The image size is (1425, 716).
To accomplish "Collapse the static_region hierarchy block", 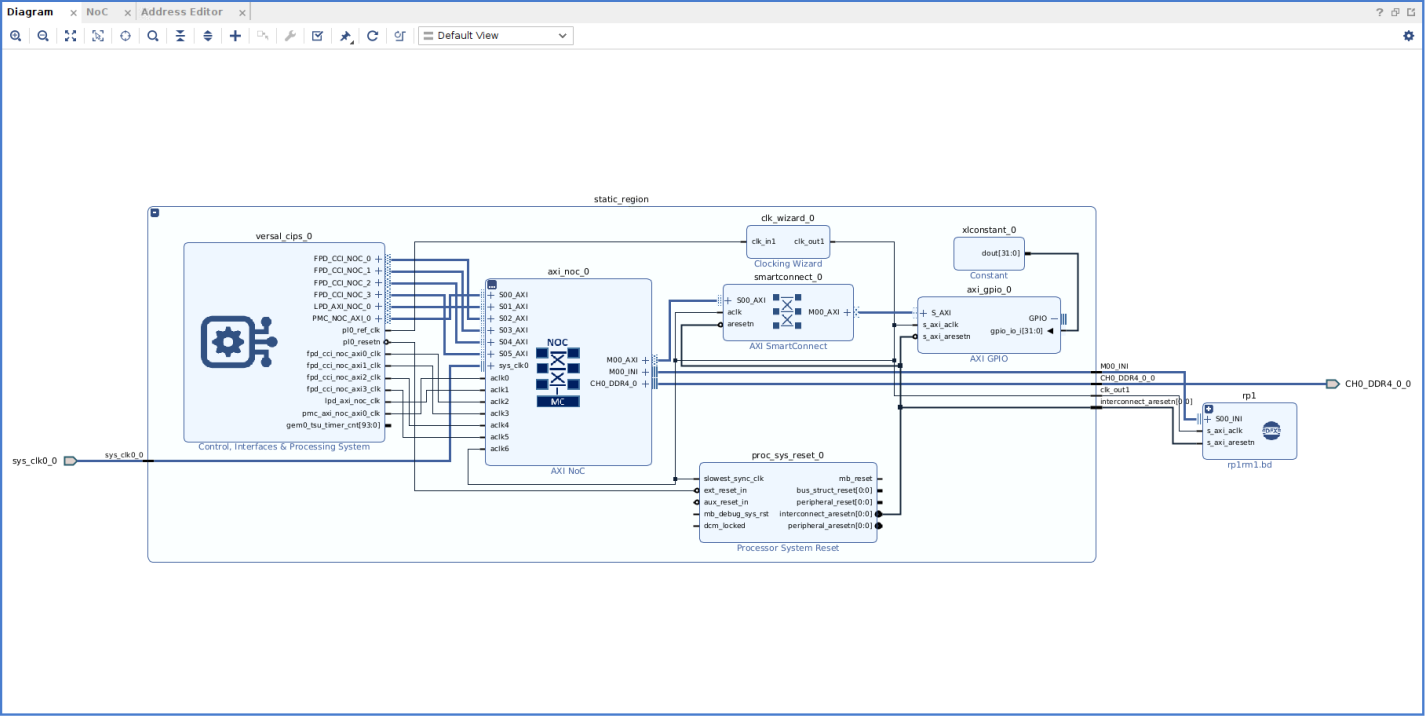I will (x=154, y=211).
